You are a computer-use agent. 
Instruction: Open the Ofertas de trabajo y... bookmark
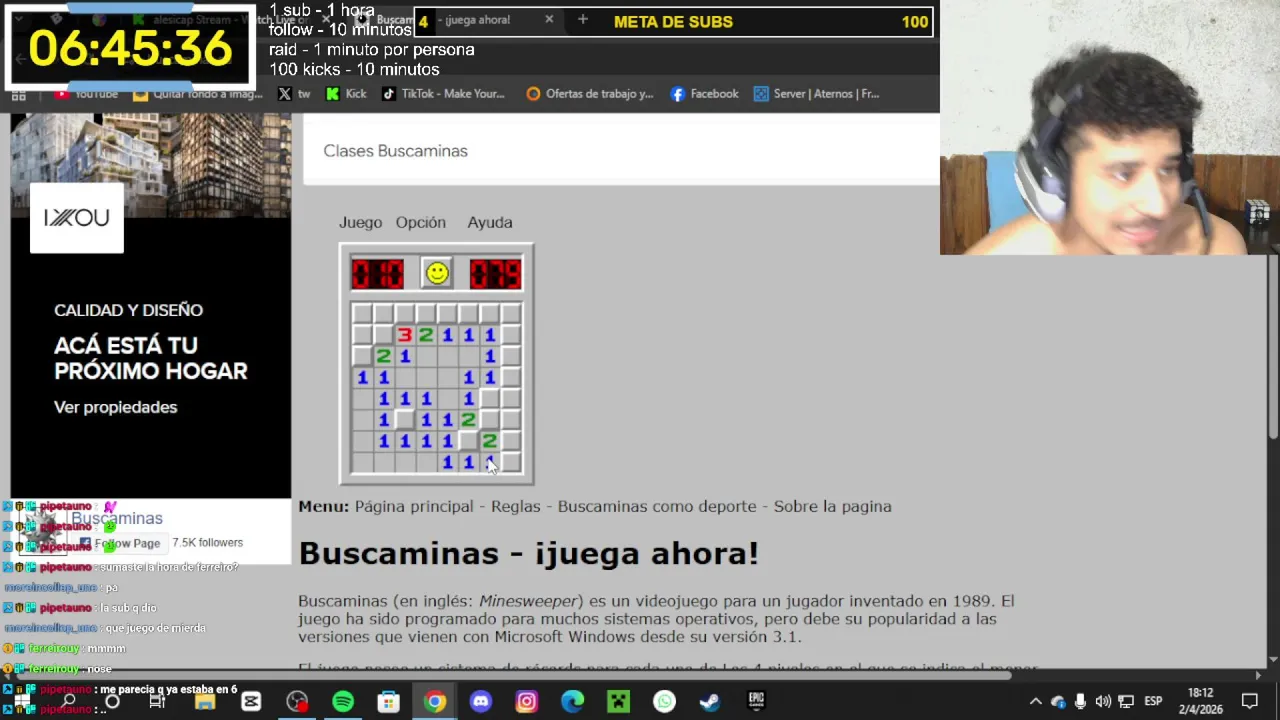coord(589,94)
